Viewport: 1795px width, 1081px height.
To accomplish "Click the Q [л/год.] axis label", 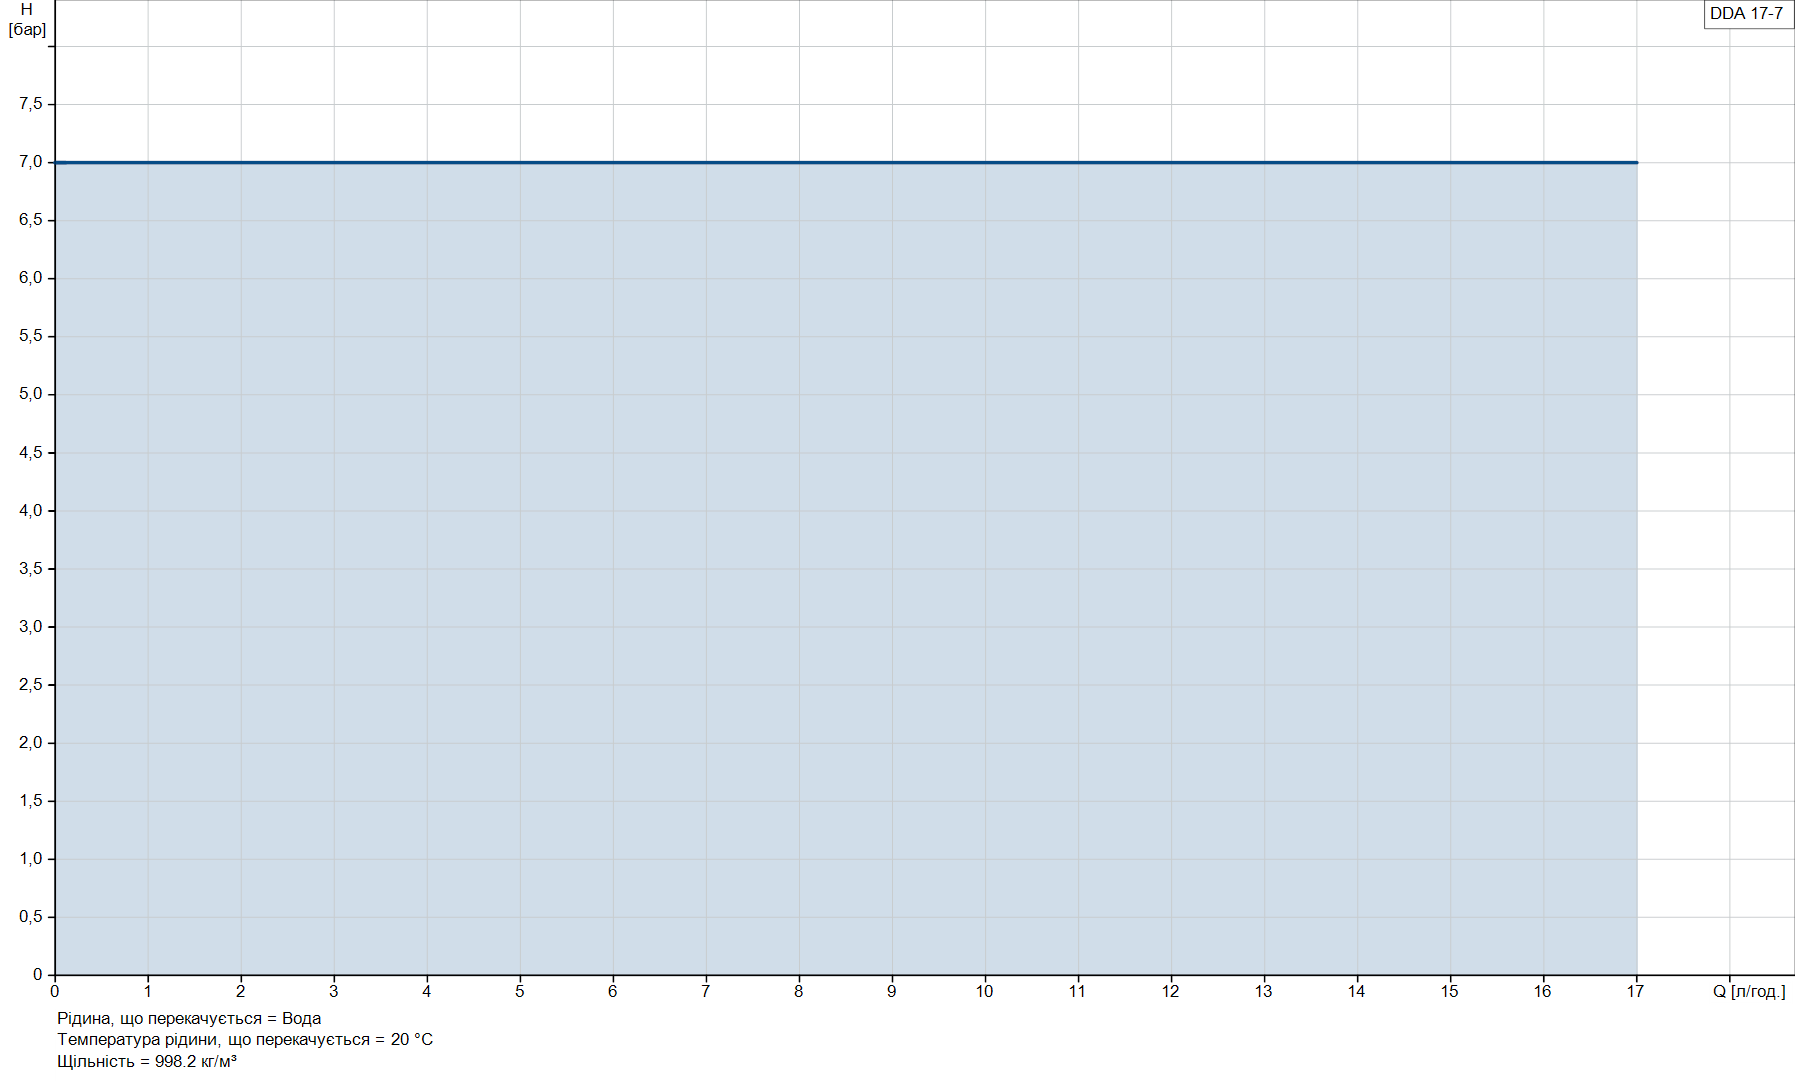I will [1749, 991].
